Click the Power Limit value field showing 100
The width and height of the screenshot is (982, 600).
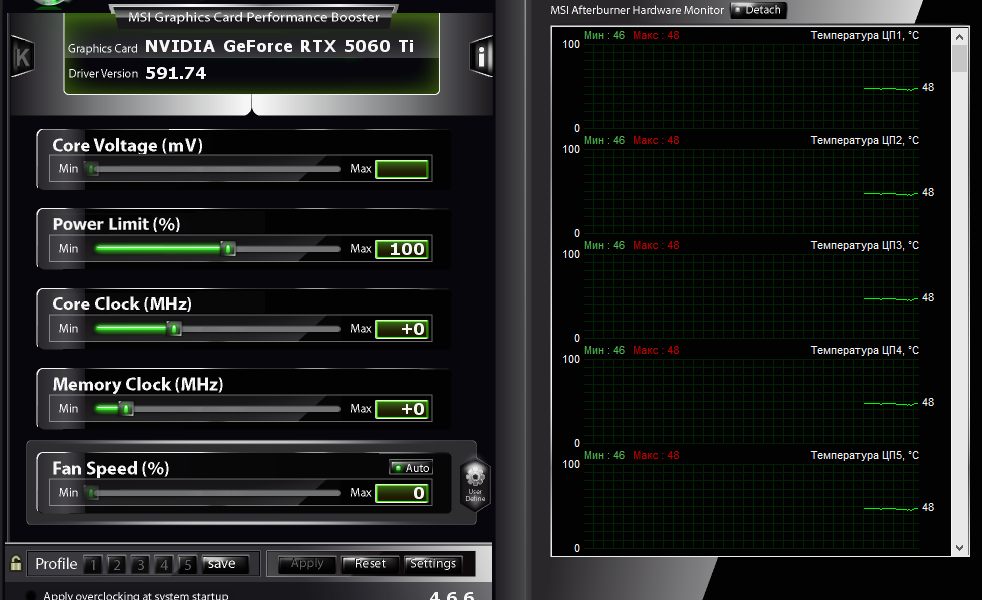(402, 249)
